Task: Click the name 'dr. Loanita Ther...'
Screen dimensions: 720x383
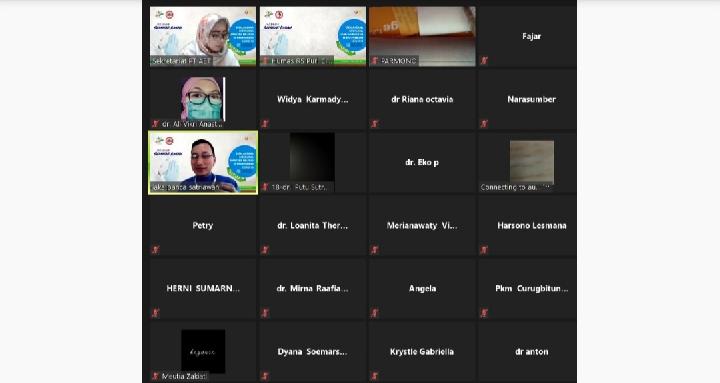Action: 313,225
